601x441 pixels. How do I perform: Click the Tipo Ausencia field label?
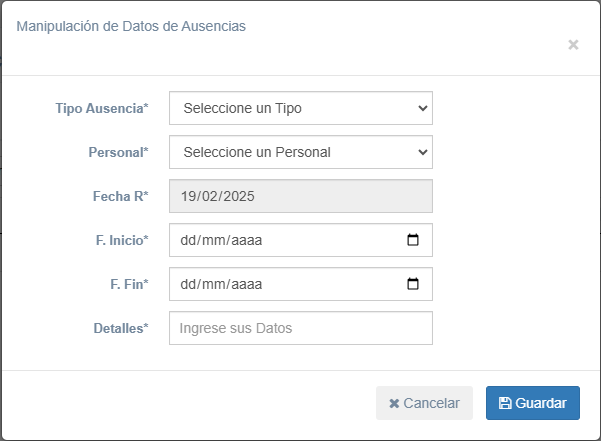(x=102, y=108)
